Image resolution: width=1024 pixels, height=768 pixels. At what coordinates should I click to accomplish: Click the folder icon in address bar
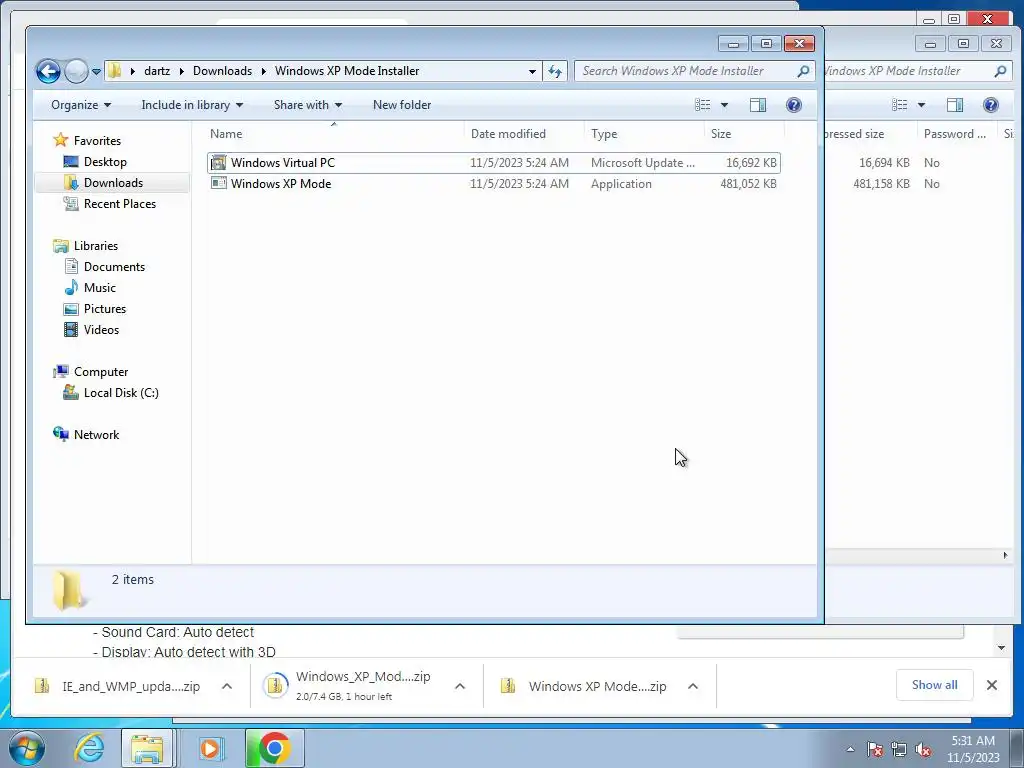(x=115, y=71)
